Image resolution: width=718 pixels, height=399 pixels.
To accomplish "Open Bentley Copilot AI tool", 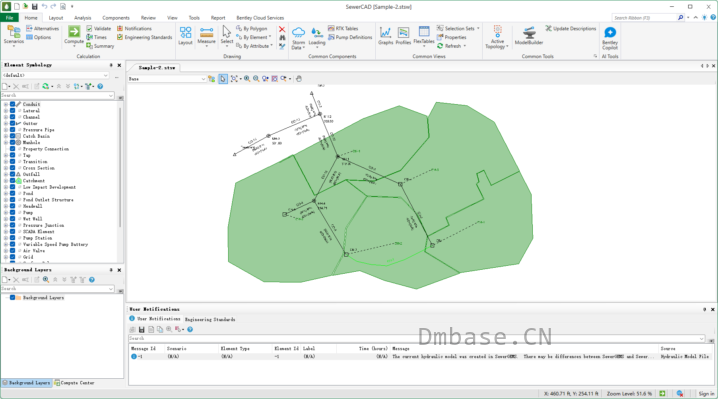I will [610, 38].
